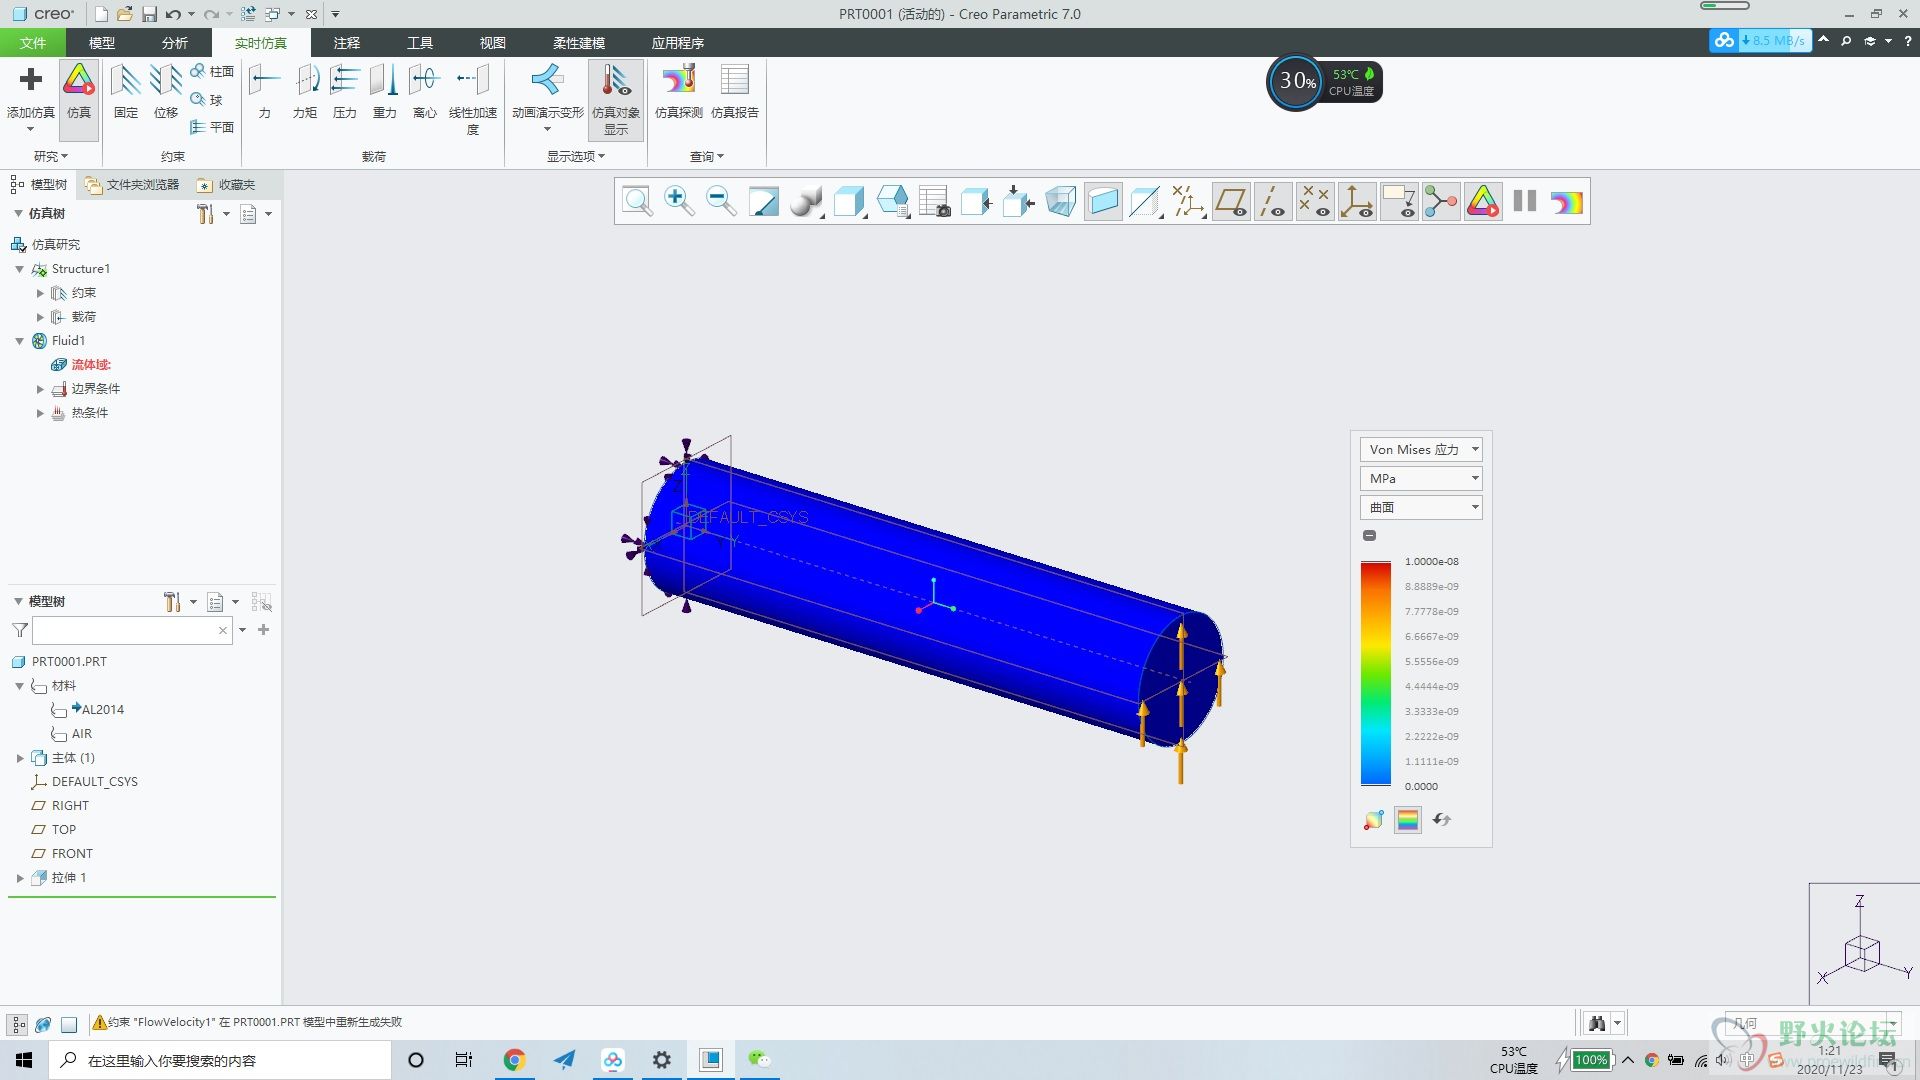Switch to the 柔性建模 ribbon tab

579,43
